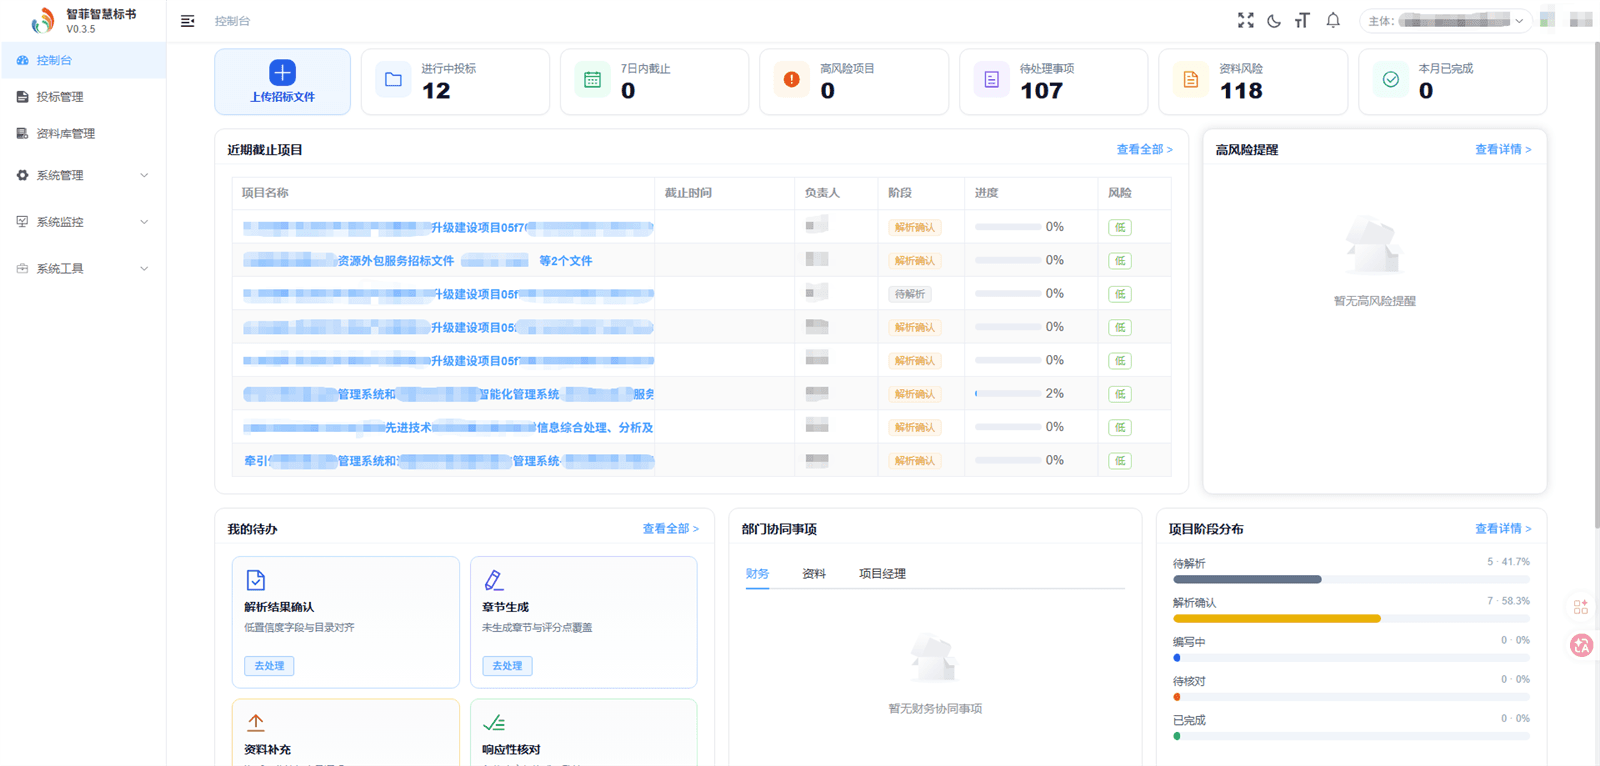1600x766 pixels.
Task: Open notifications bell icon
Action: coord(1333,20)
